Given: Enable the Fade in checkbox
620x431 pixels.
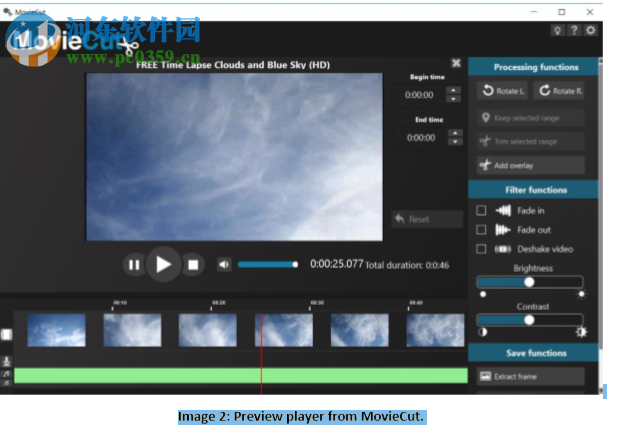Looking at the screenshot, I should click(x=481, y=210).
